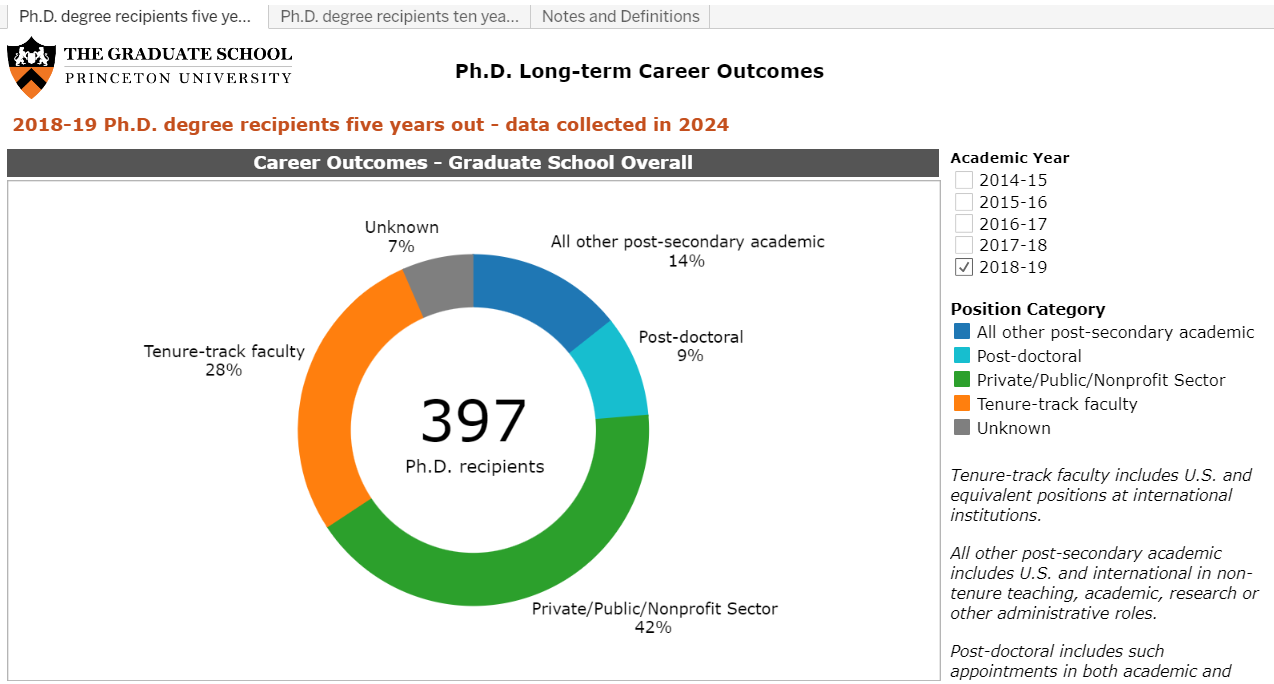This screenshot has width=1274, height=684.
Task: Click the blue All other post-secondary swatch
Action: pos(962,332)
